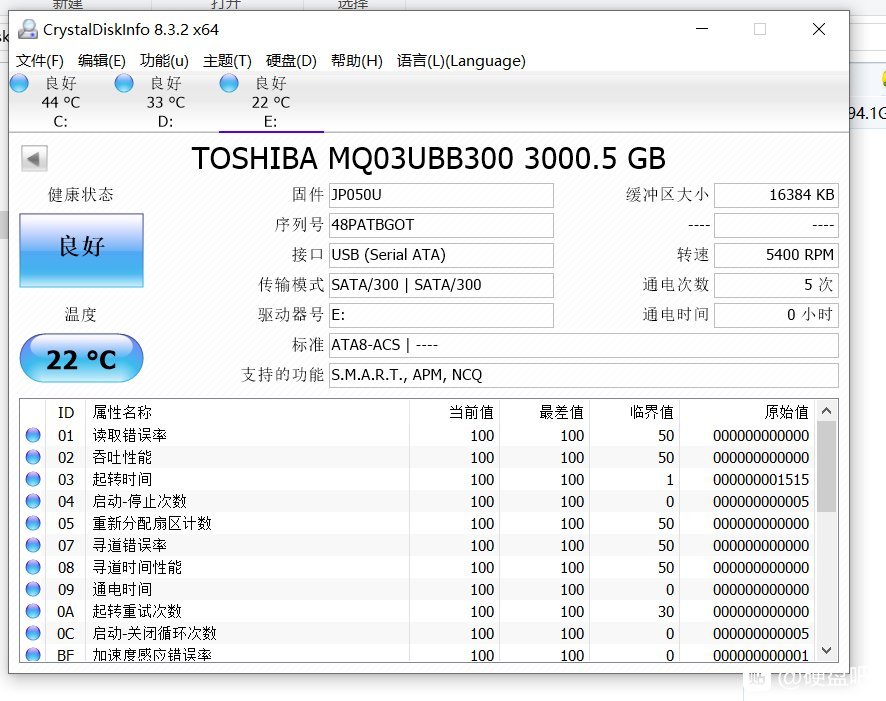The height and width of the screenshot is (701, 886).
Task: Click the 属性名称 column header
Action: tap(247, 412)
